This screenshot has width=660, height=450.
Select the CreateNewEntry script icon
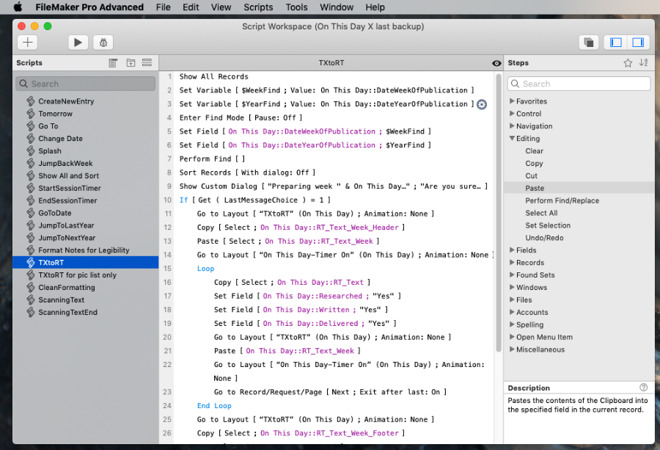click(30, 101)
